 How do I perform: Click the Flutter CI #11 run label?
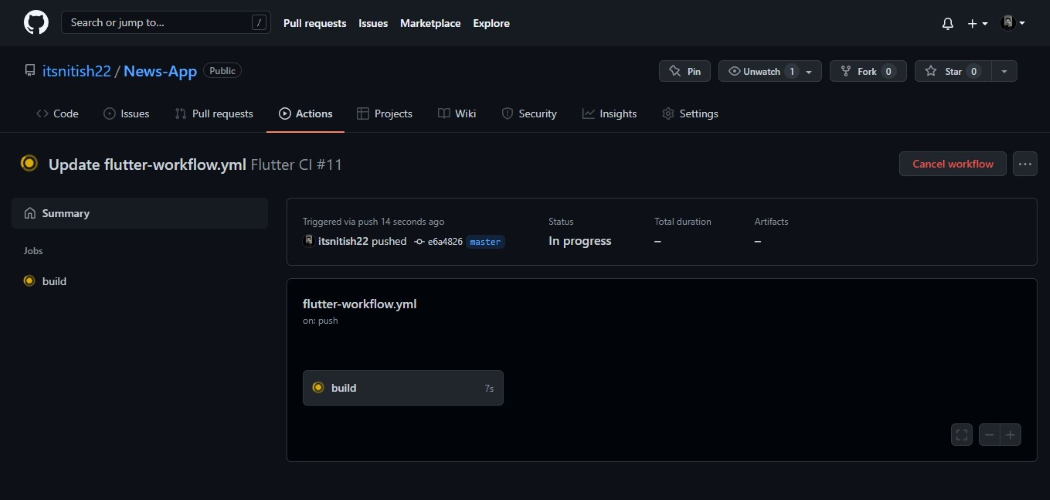(297, 165)
